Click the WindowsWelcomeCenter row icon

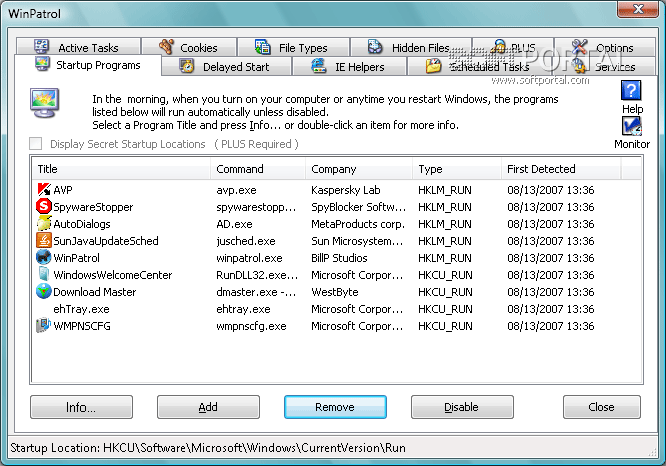click(44, 274)
